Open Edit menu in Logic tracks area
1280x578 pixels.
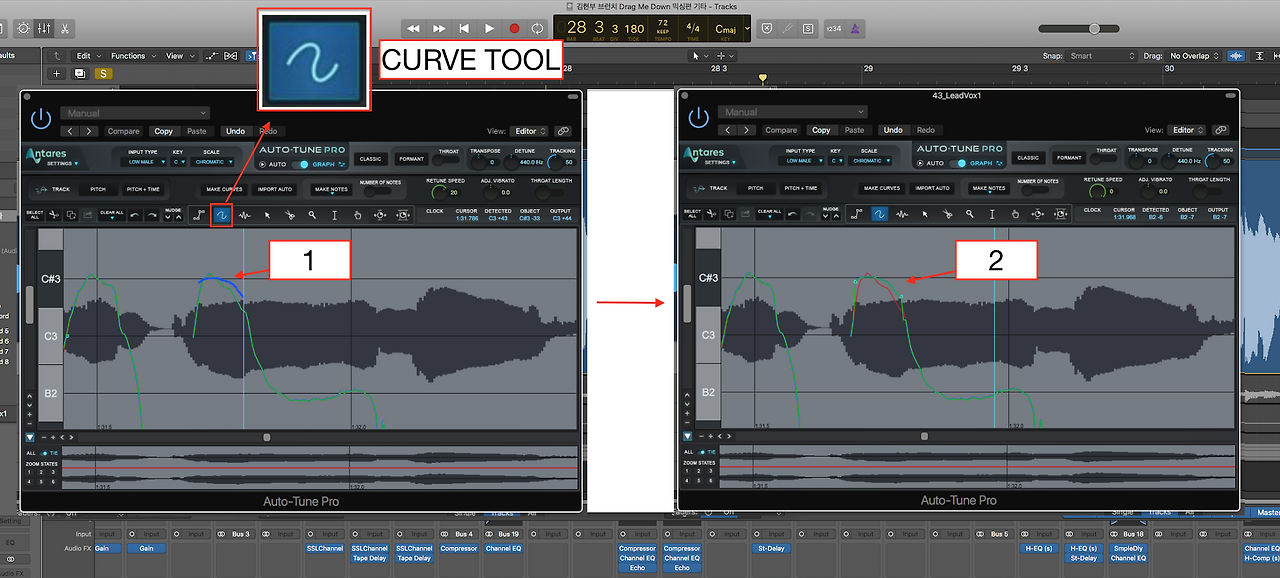86,56
